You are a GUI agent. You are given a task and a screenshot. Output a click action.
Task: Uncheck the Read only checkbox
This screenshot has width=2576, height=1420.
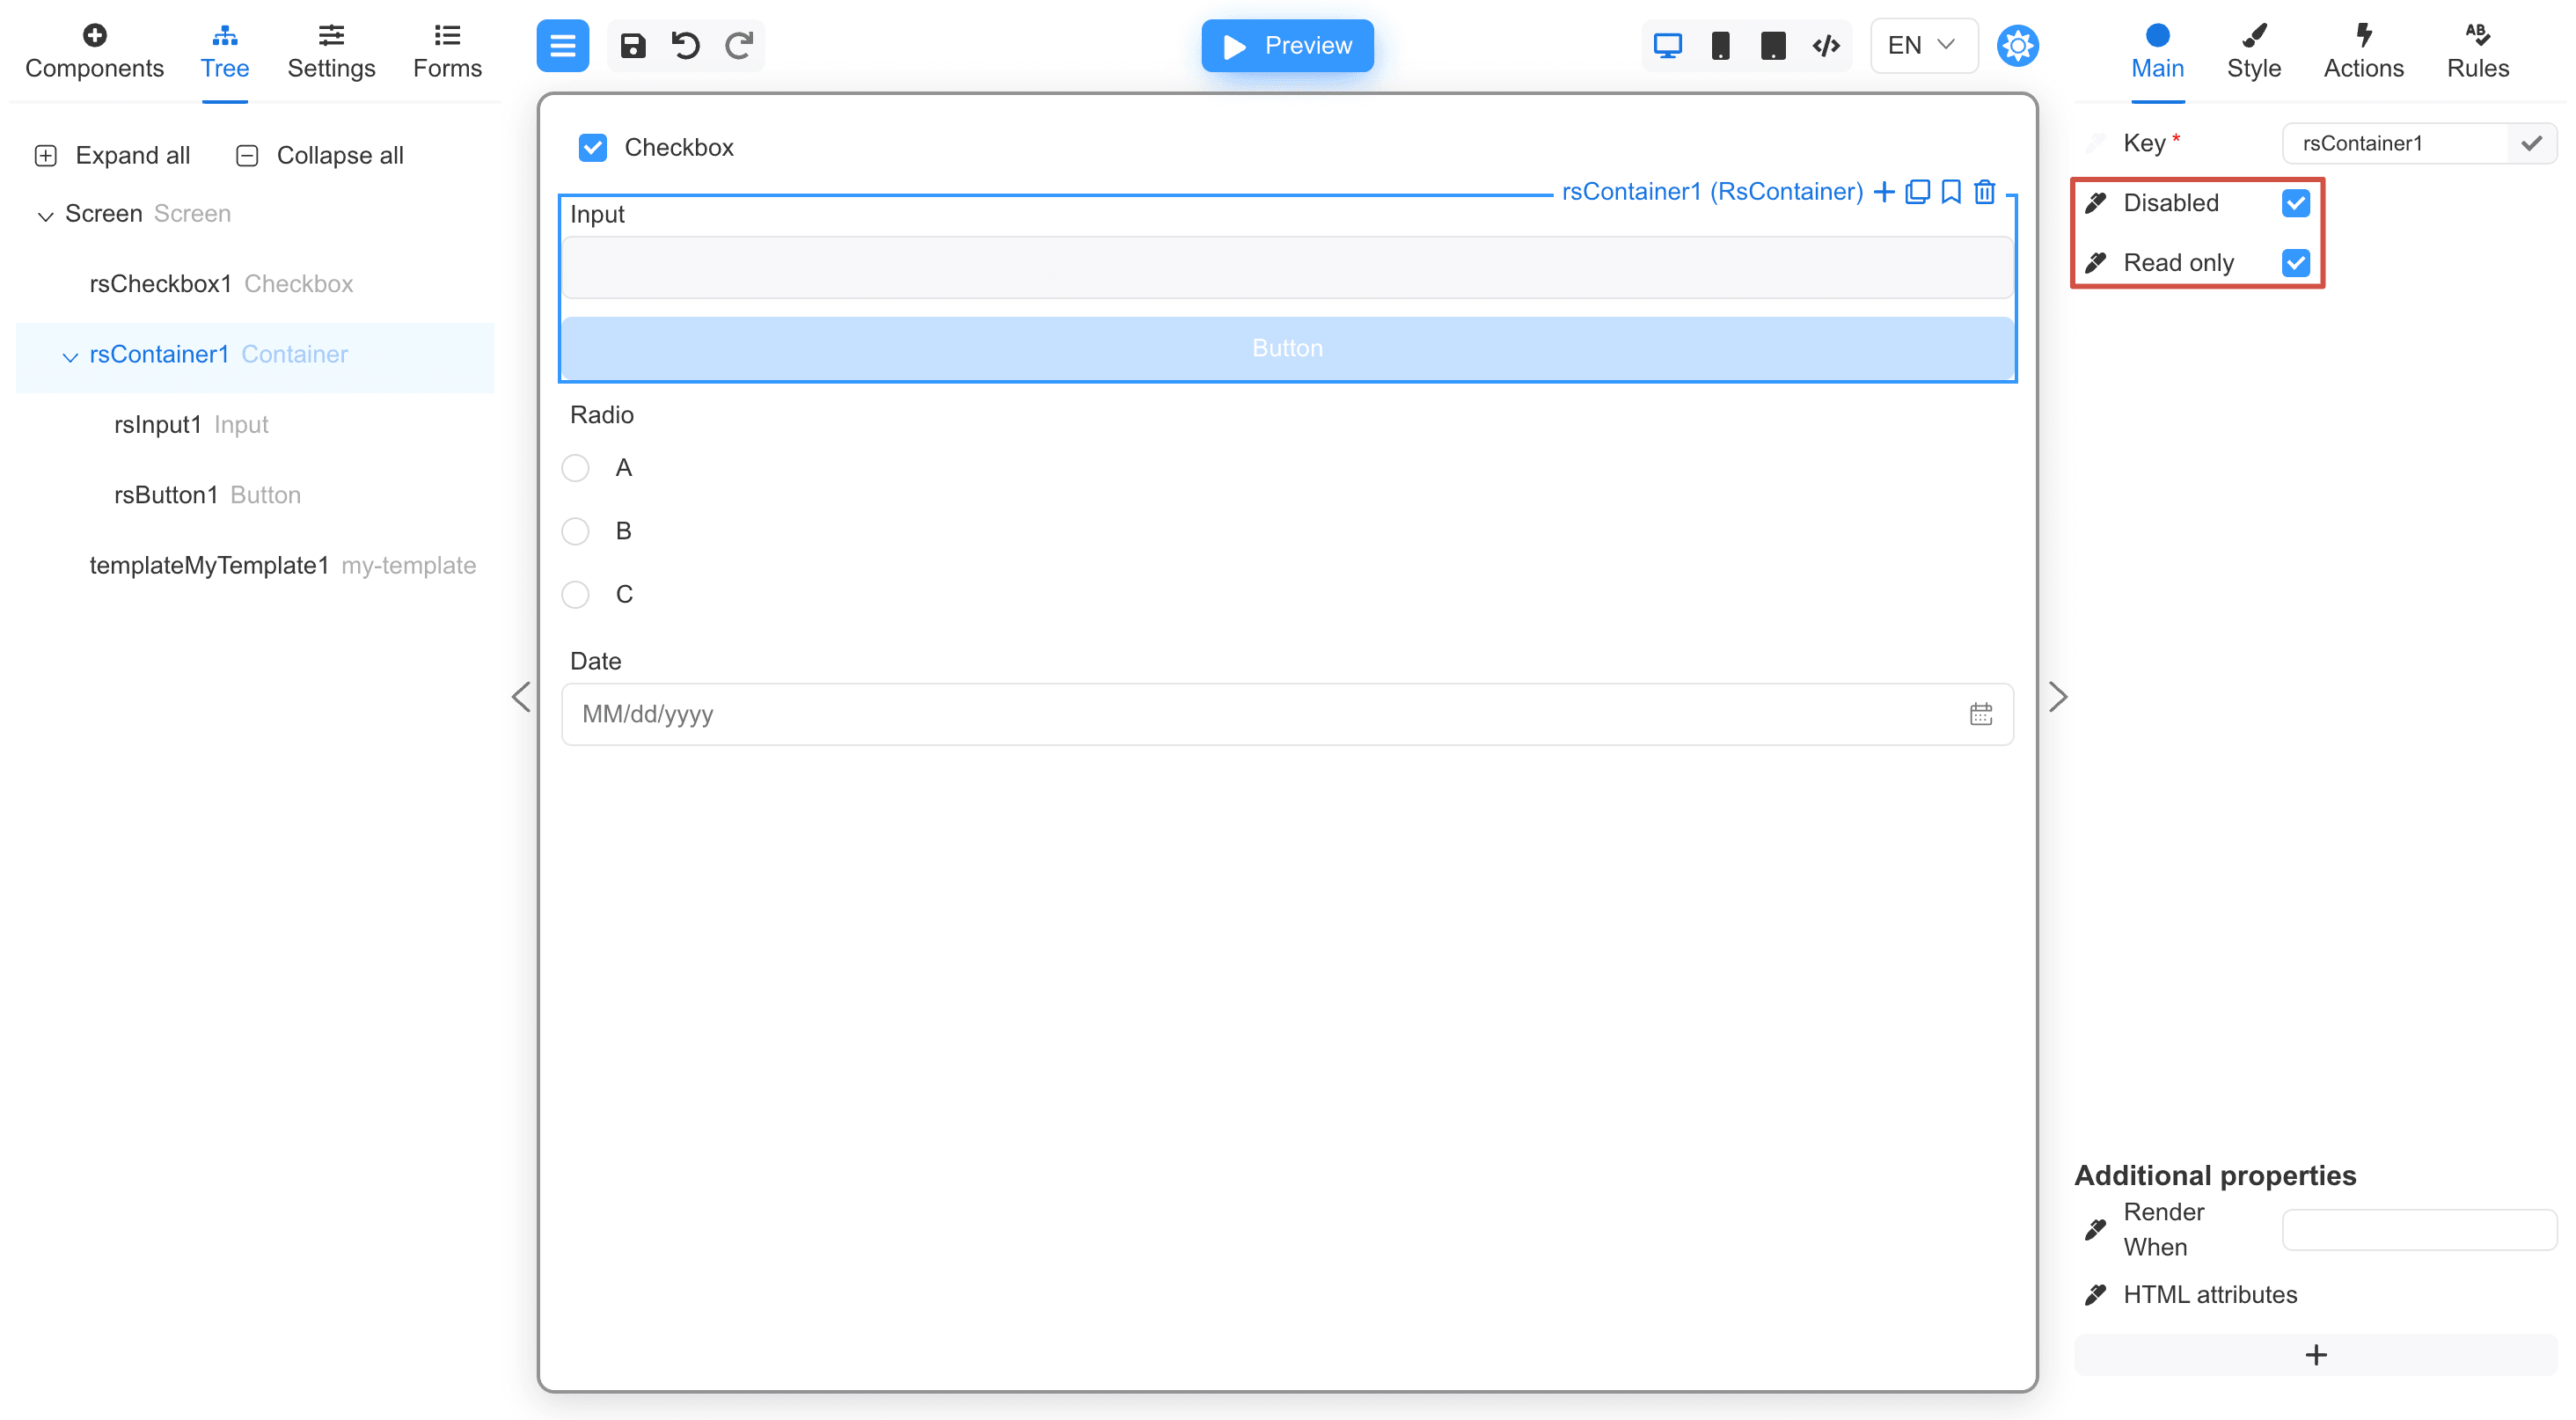2296,263
